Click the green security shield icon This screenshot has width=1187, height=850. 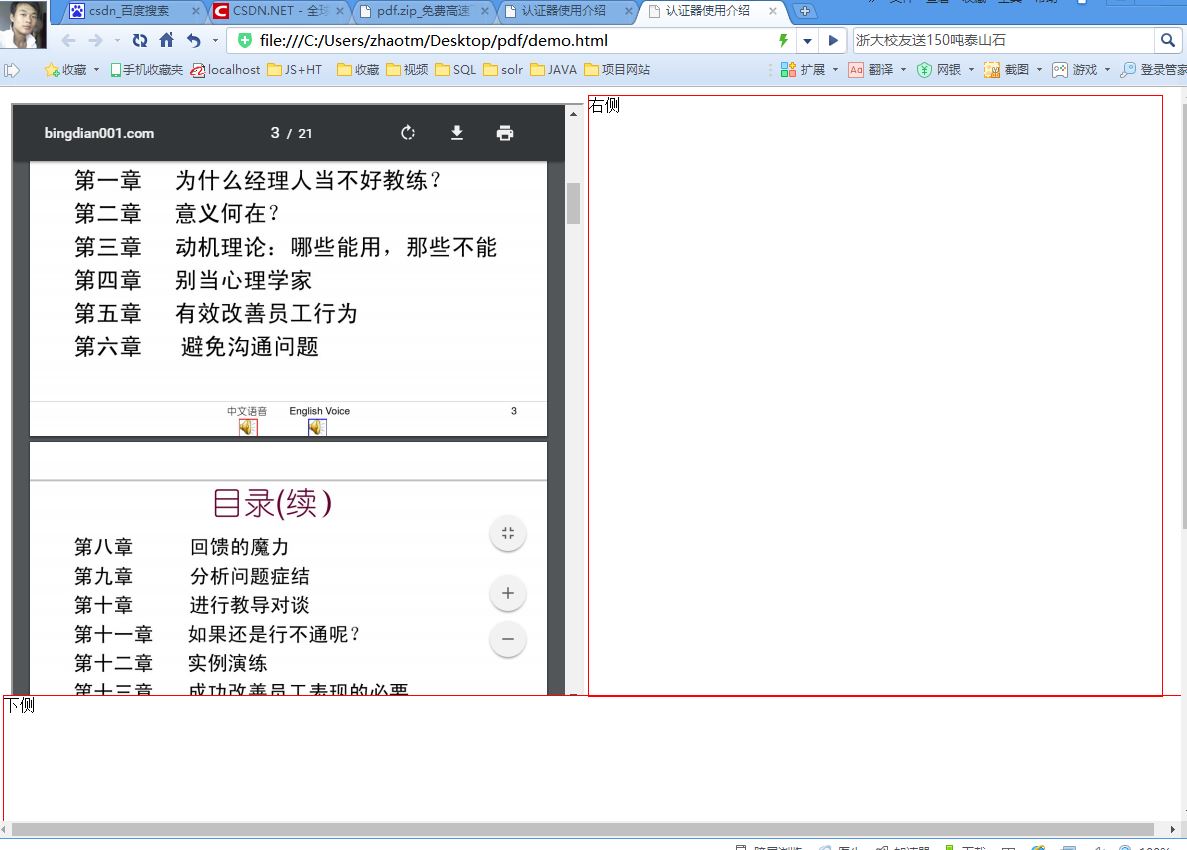coord(245,40)
